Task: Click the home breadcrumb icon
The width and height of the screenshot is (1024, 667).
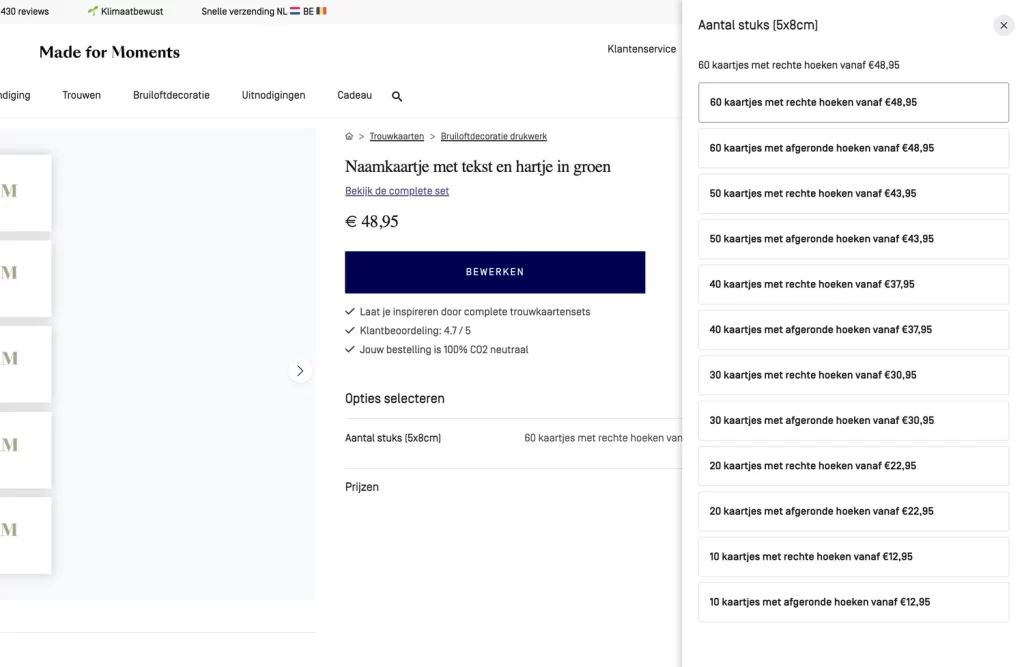Action: tap(349, 137)
